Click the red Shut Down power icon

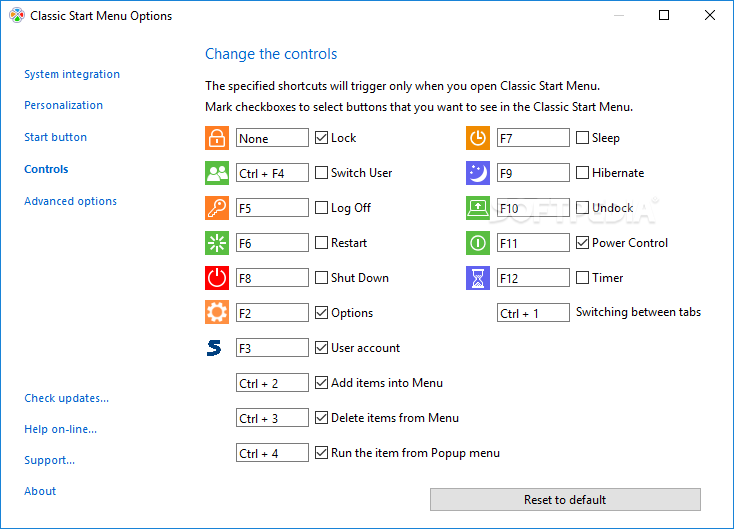pyautogui.click(x=217, y=278)
